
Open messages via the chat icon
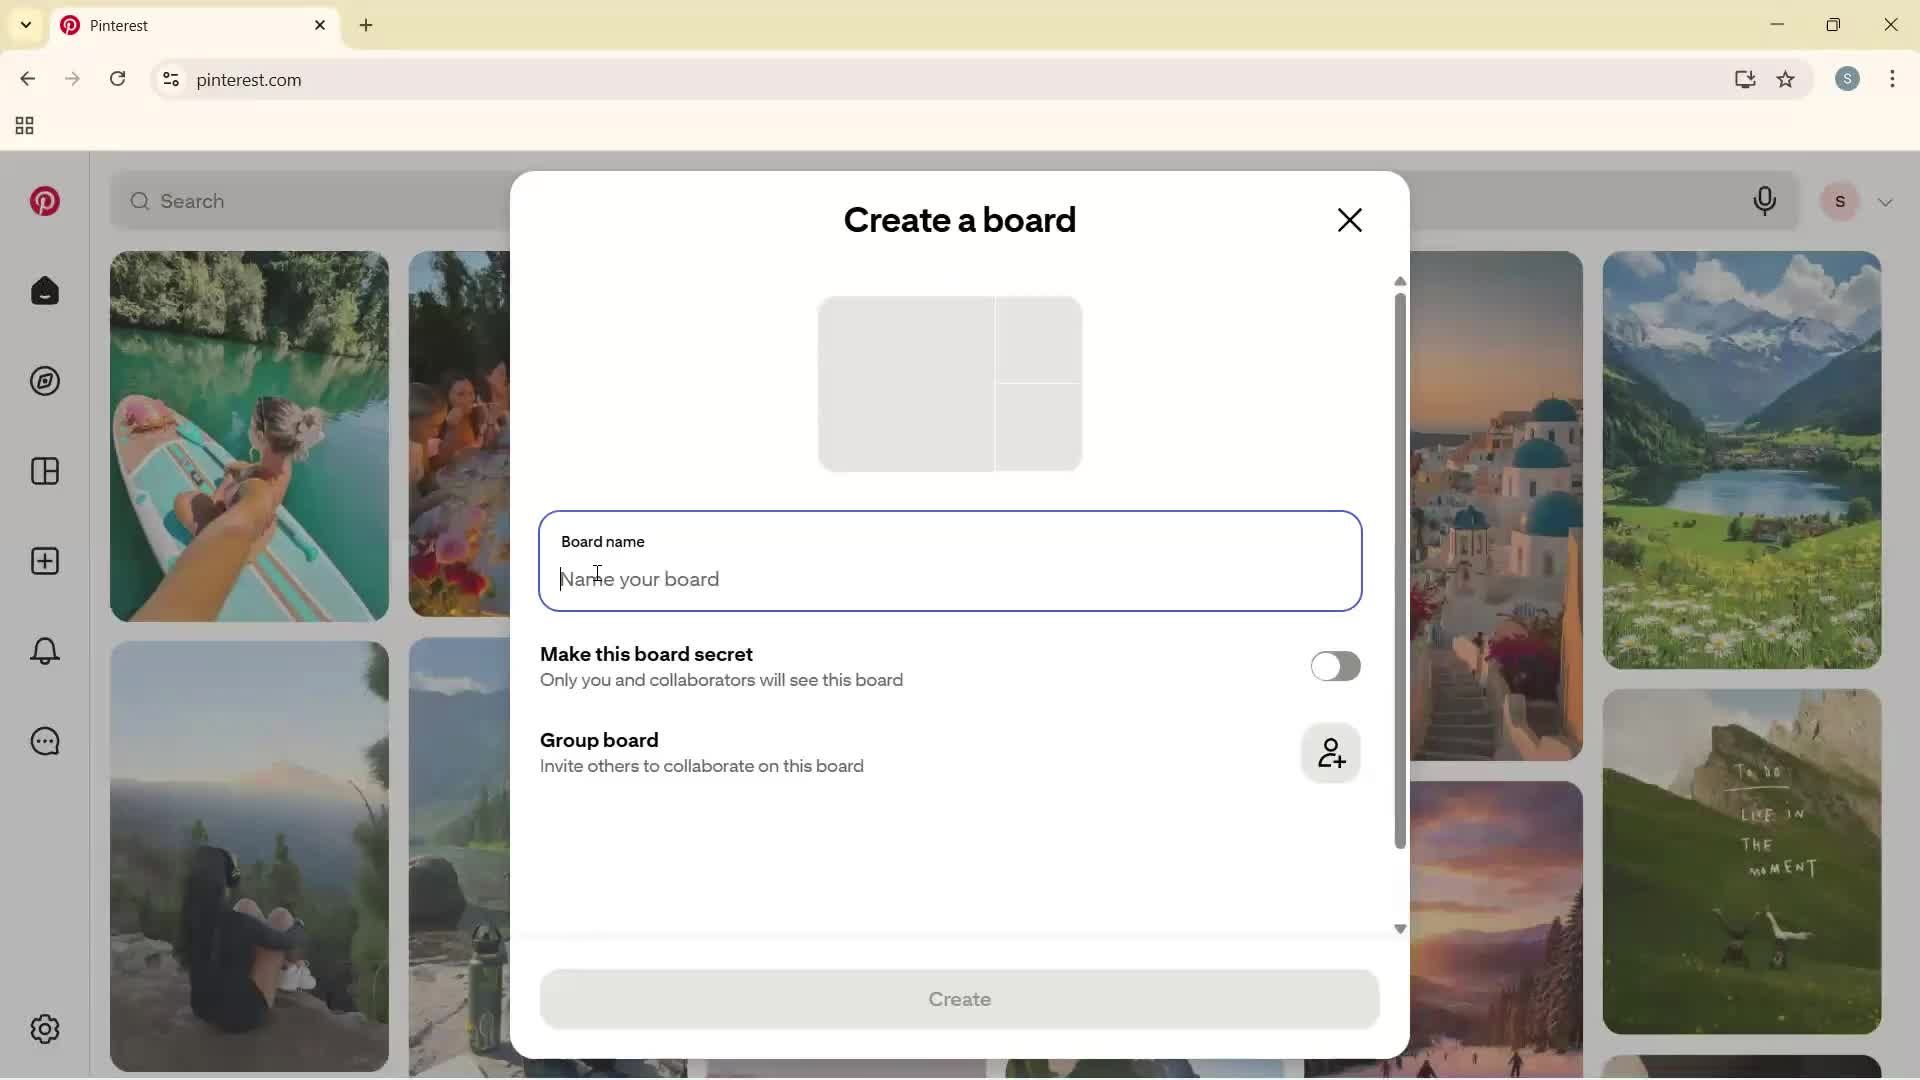(x=45, y=741)
